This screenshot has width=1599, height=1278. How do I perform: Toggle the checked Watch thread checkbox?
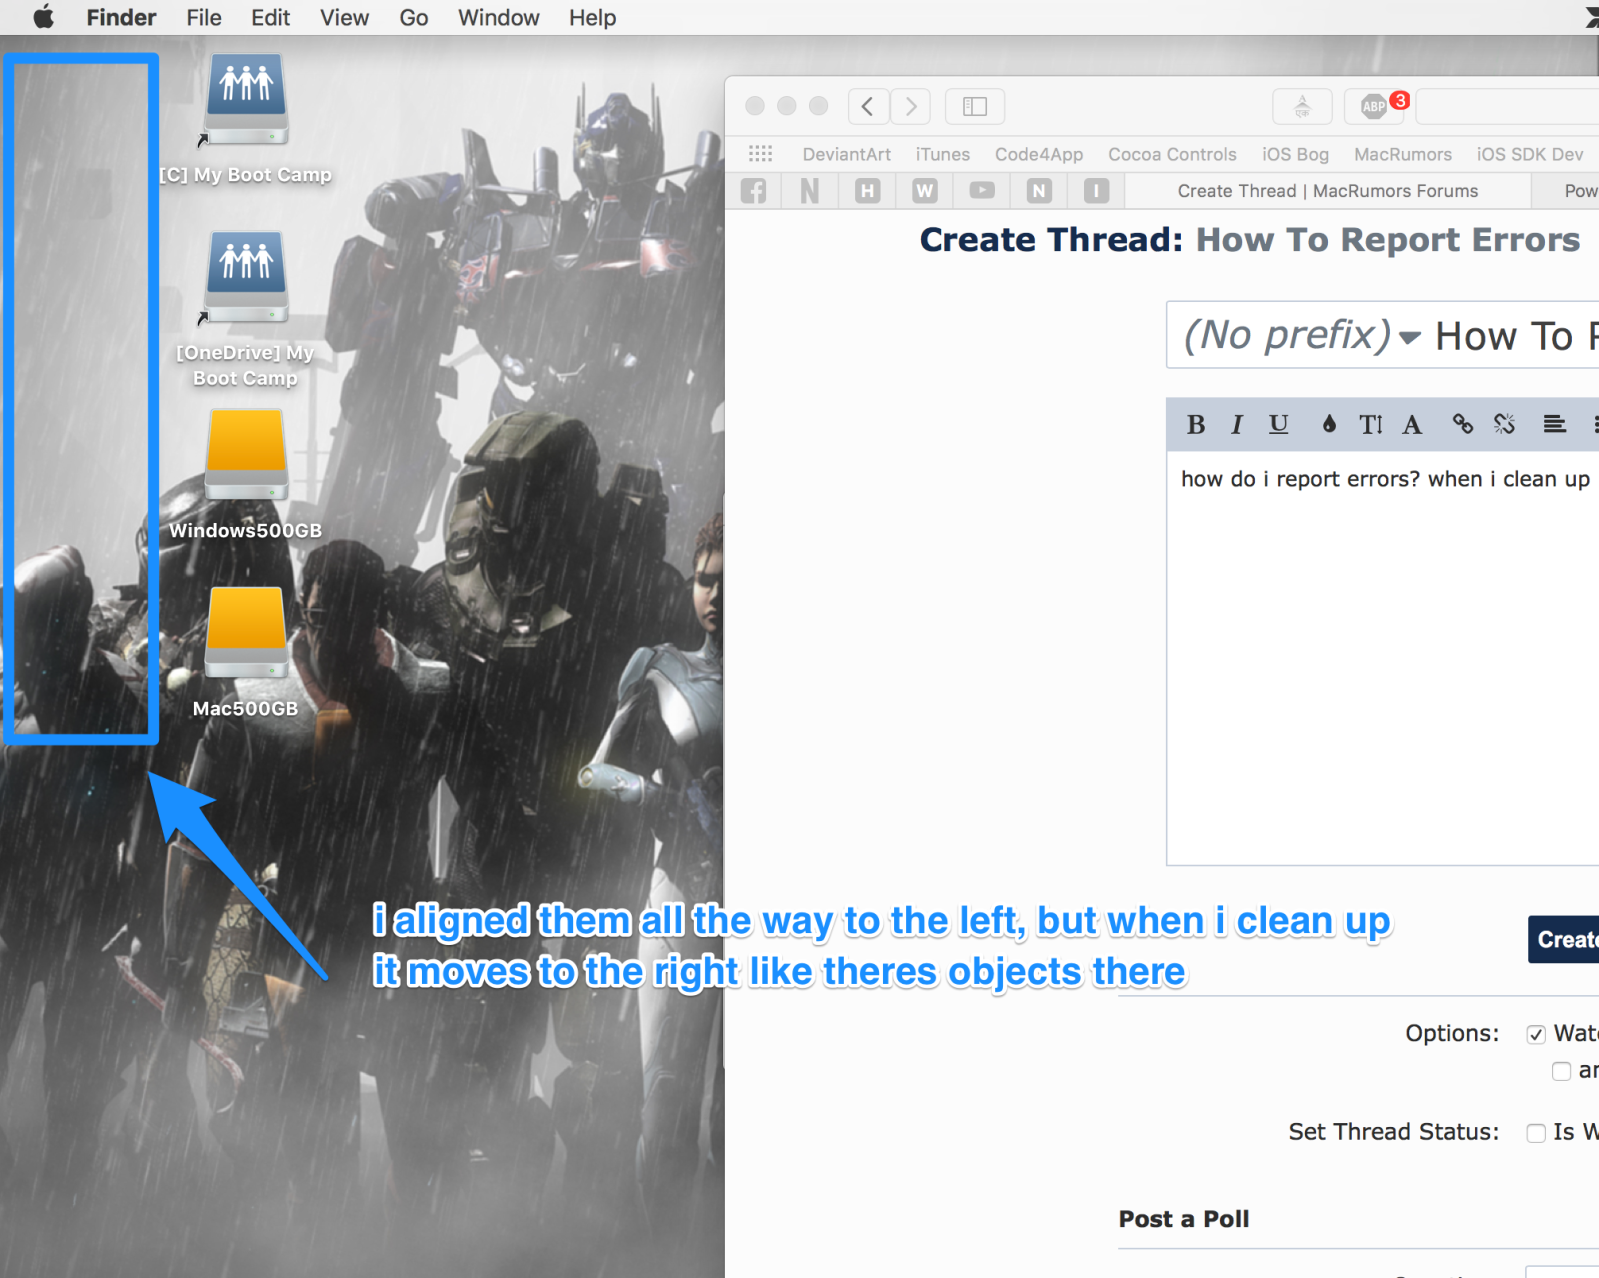[1536, 1034]
